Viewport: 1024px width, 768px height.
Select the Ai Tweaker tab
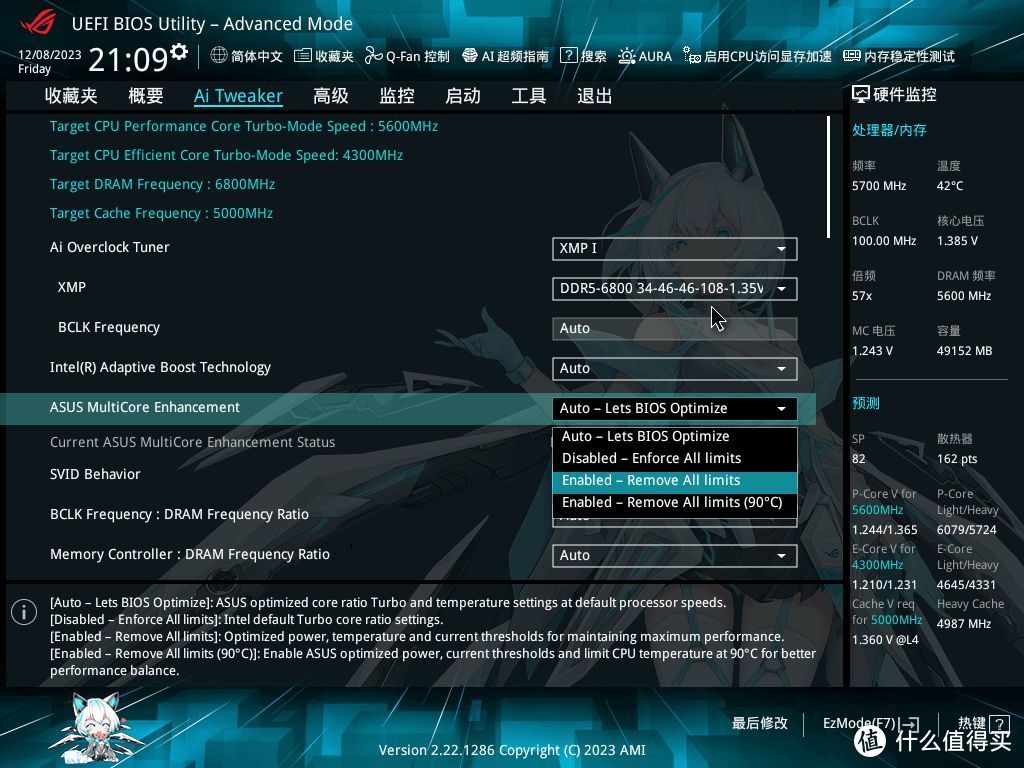coord(238,96)
